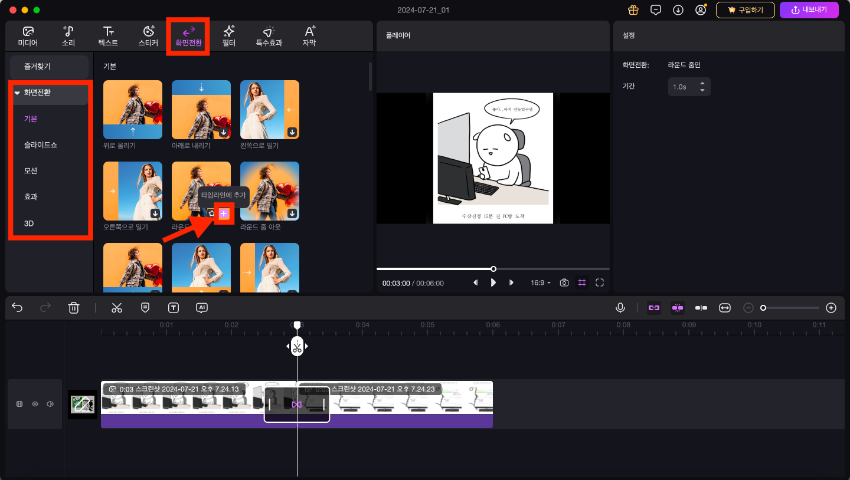Take a snapshot with the camera icon
The image size is (850, 480).
[x=564, y=283]
